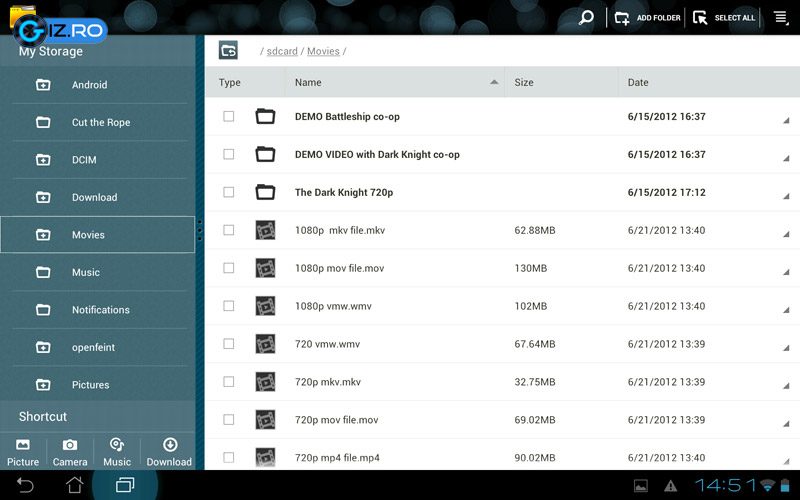Viewport: 800px width, 500px height.
Task: Open the overflow menu icon at top right
Action: [x=781, y=17]
